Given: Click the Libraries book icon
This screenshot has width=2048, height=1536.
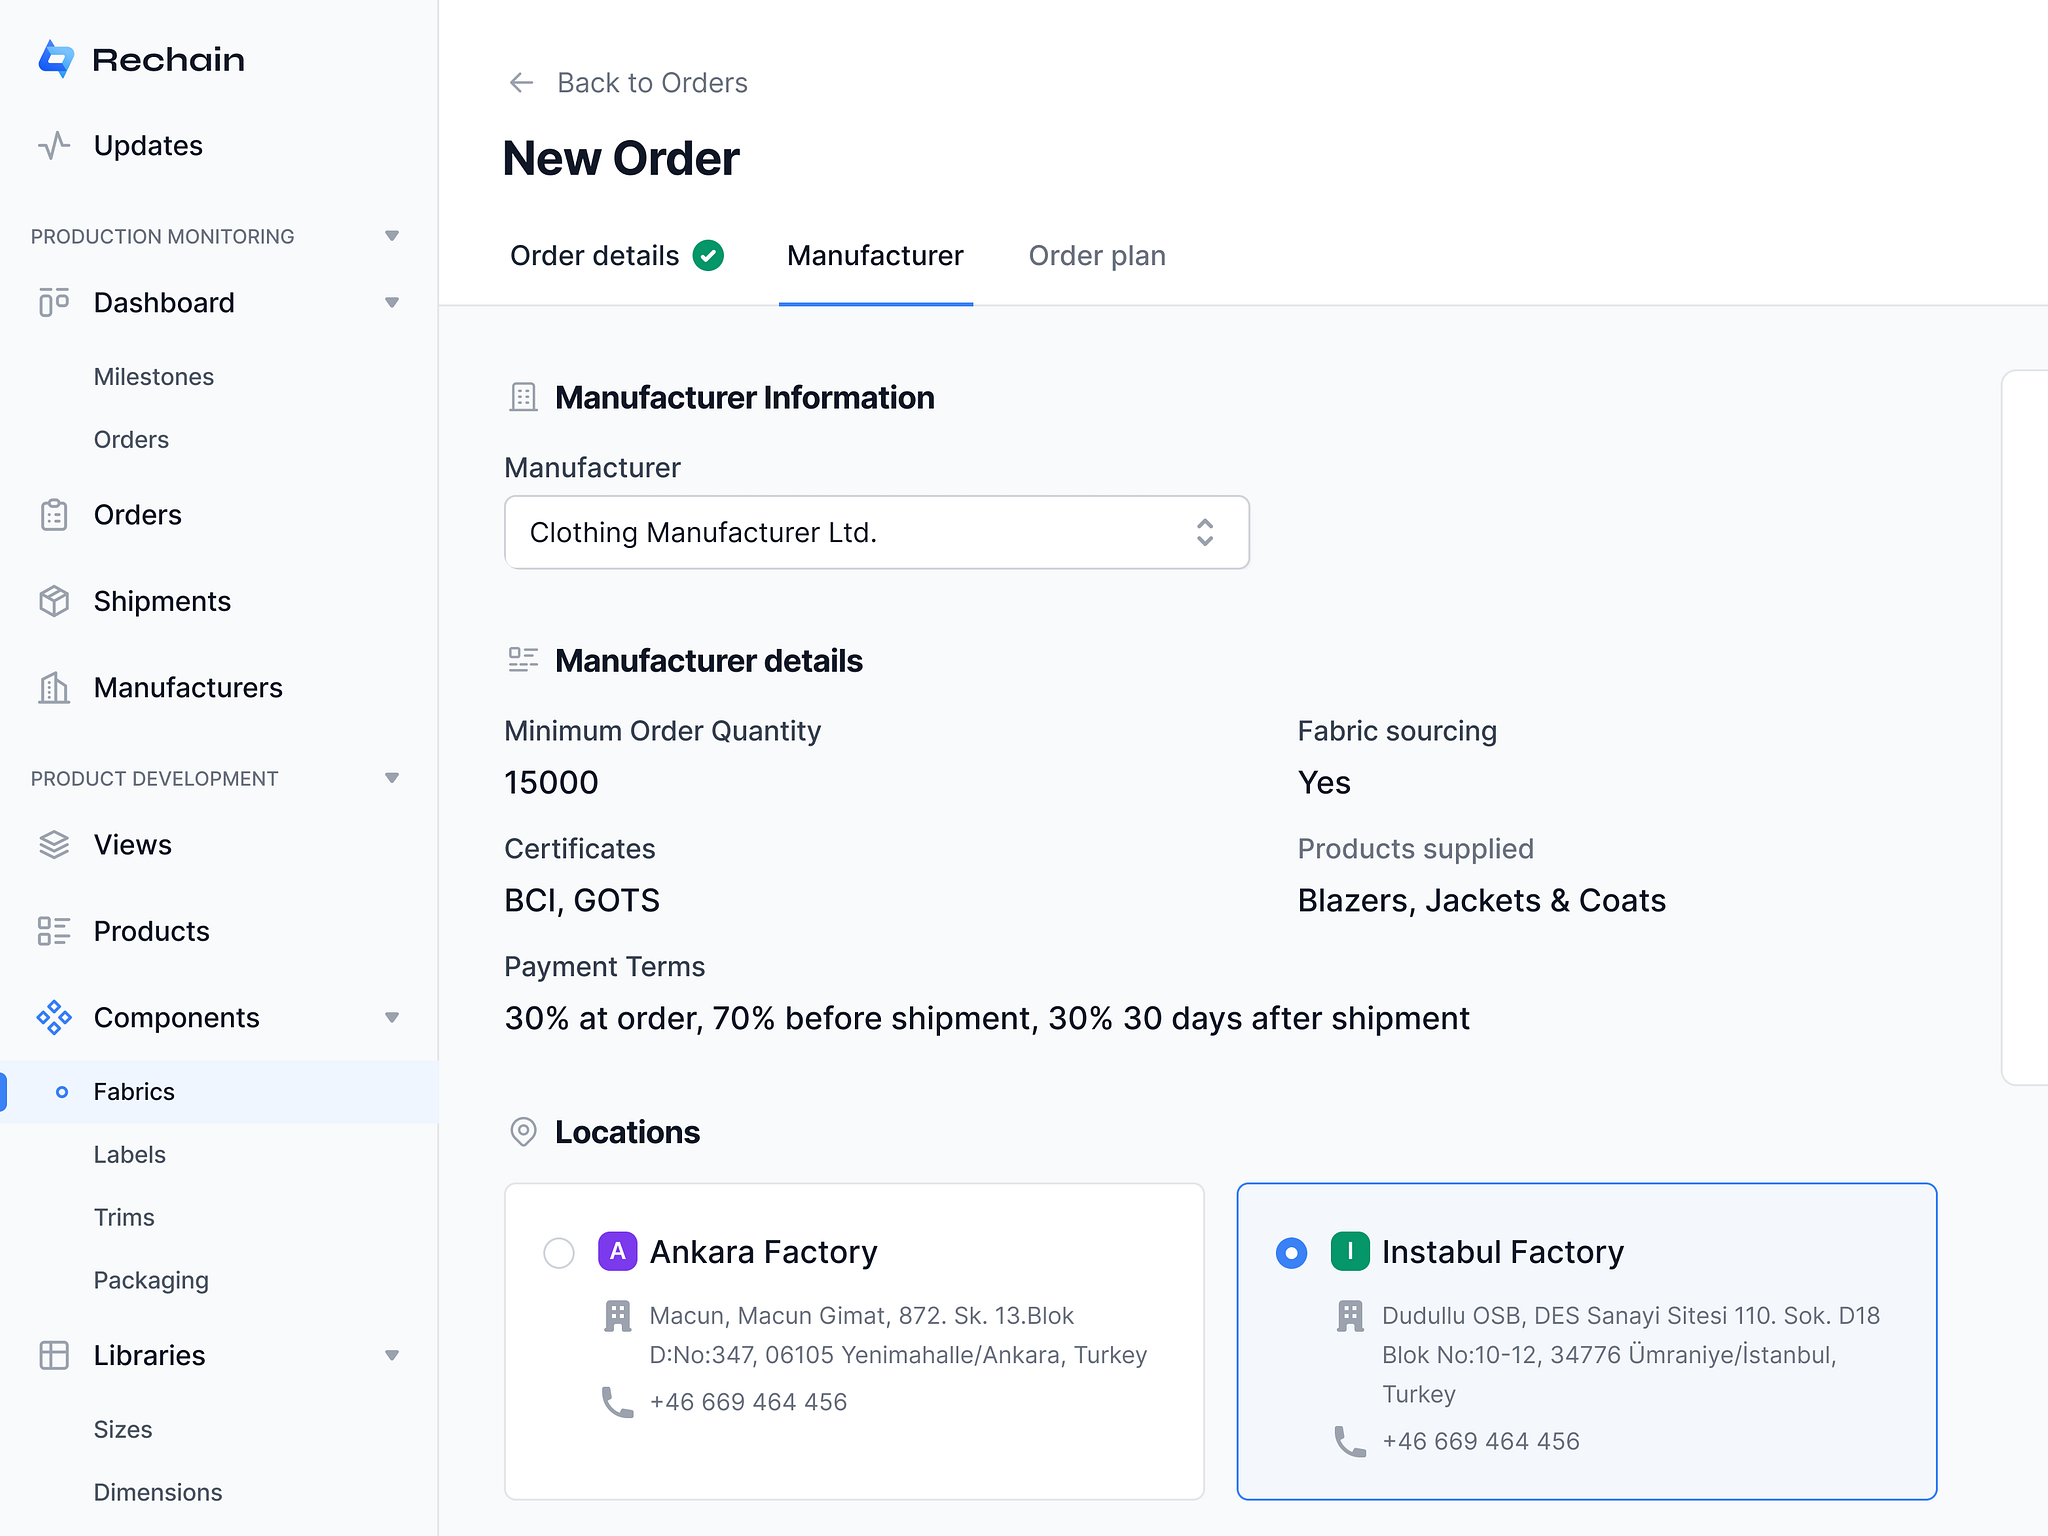Looking at the screenshot, I should [x=55, y=1355].
